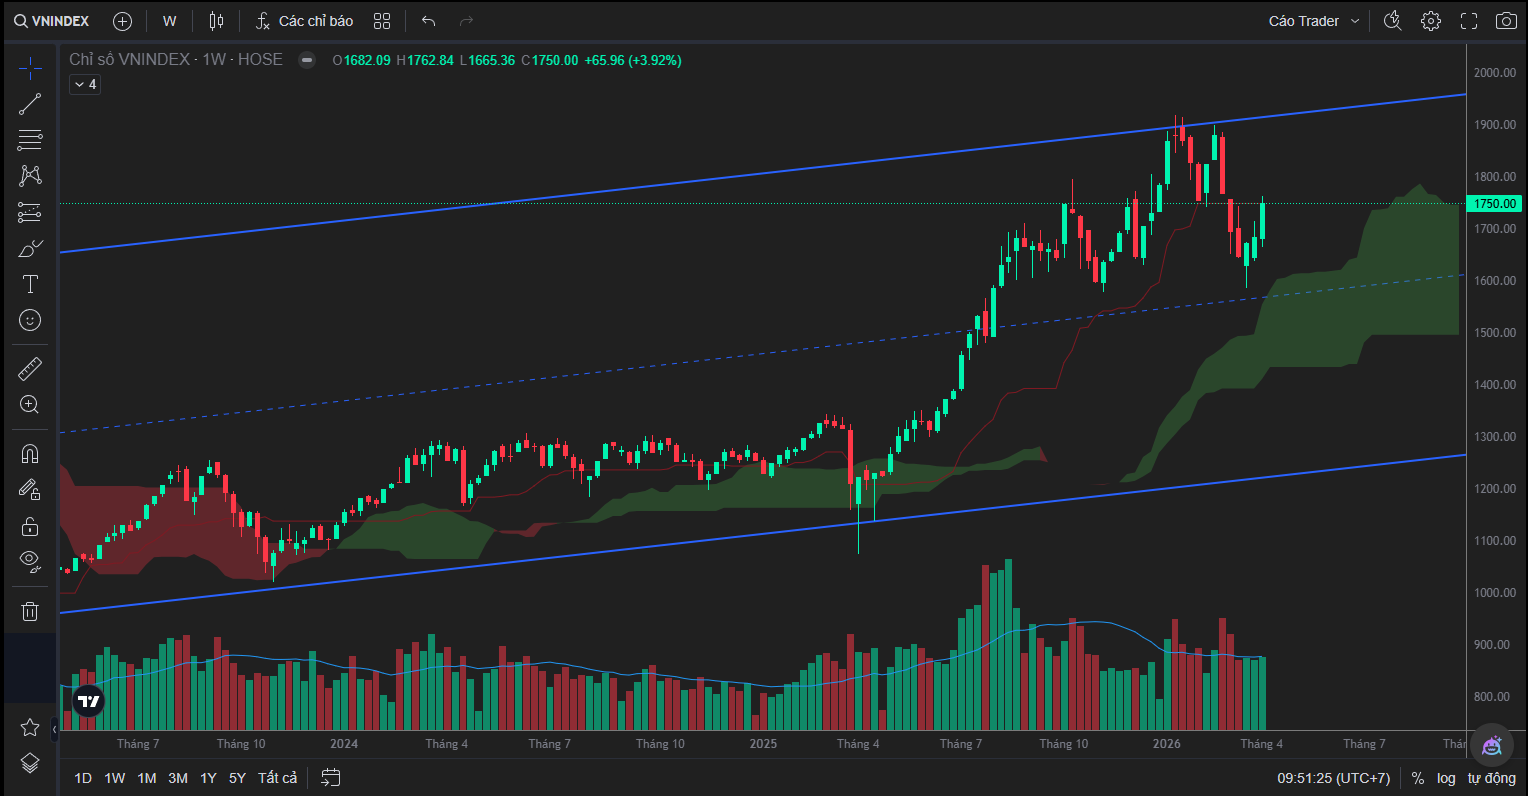Click the 2000.00 price scale label
Screen dimensions: 1528x796
[1495, 73]
